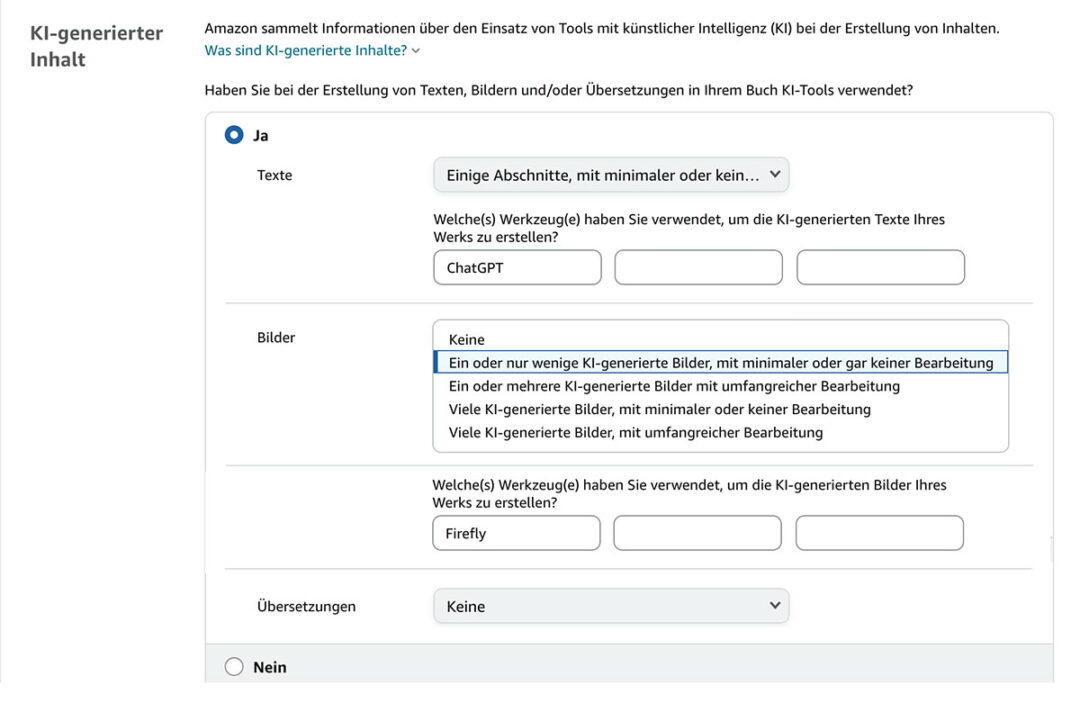Click the 'Texte' label
Viewport: 1080px width, 703px height.
click(274, 175)
